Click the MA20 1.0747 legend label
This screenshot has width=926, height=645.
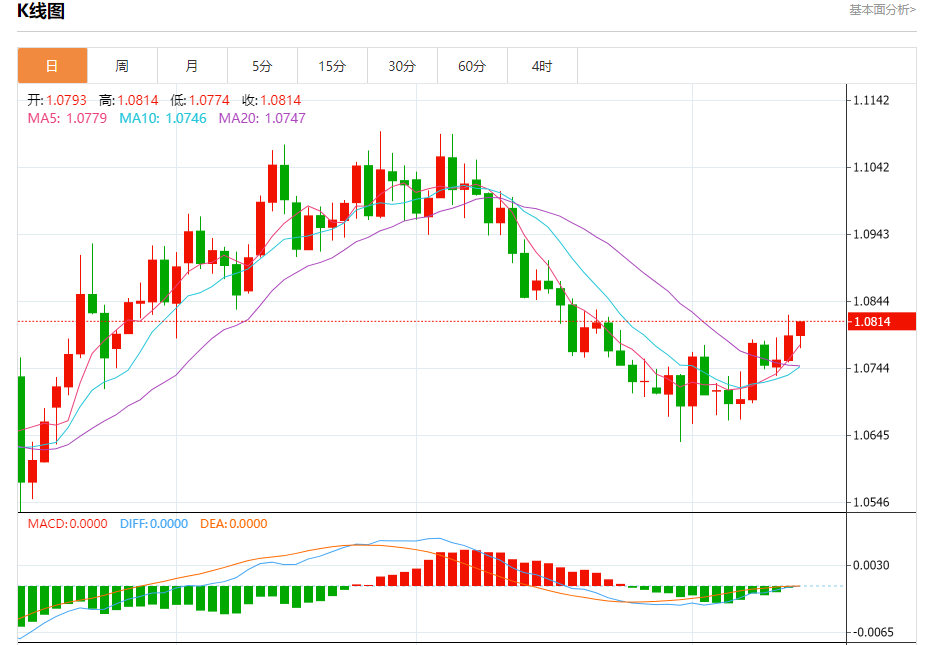click(262, 118)
